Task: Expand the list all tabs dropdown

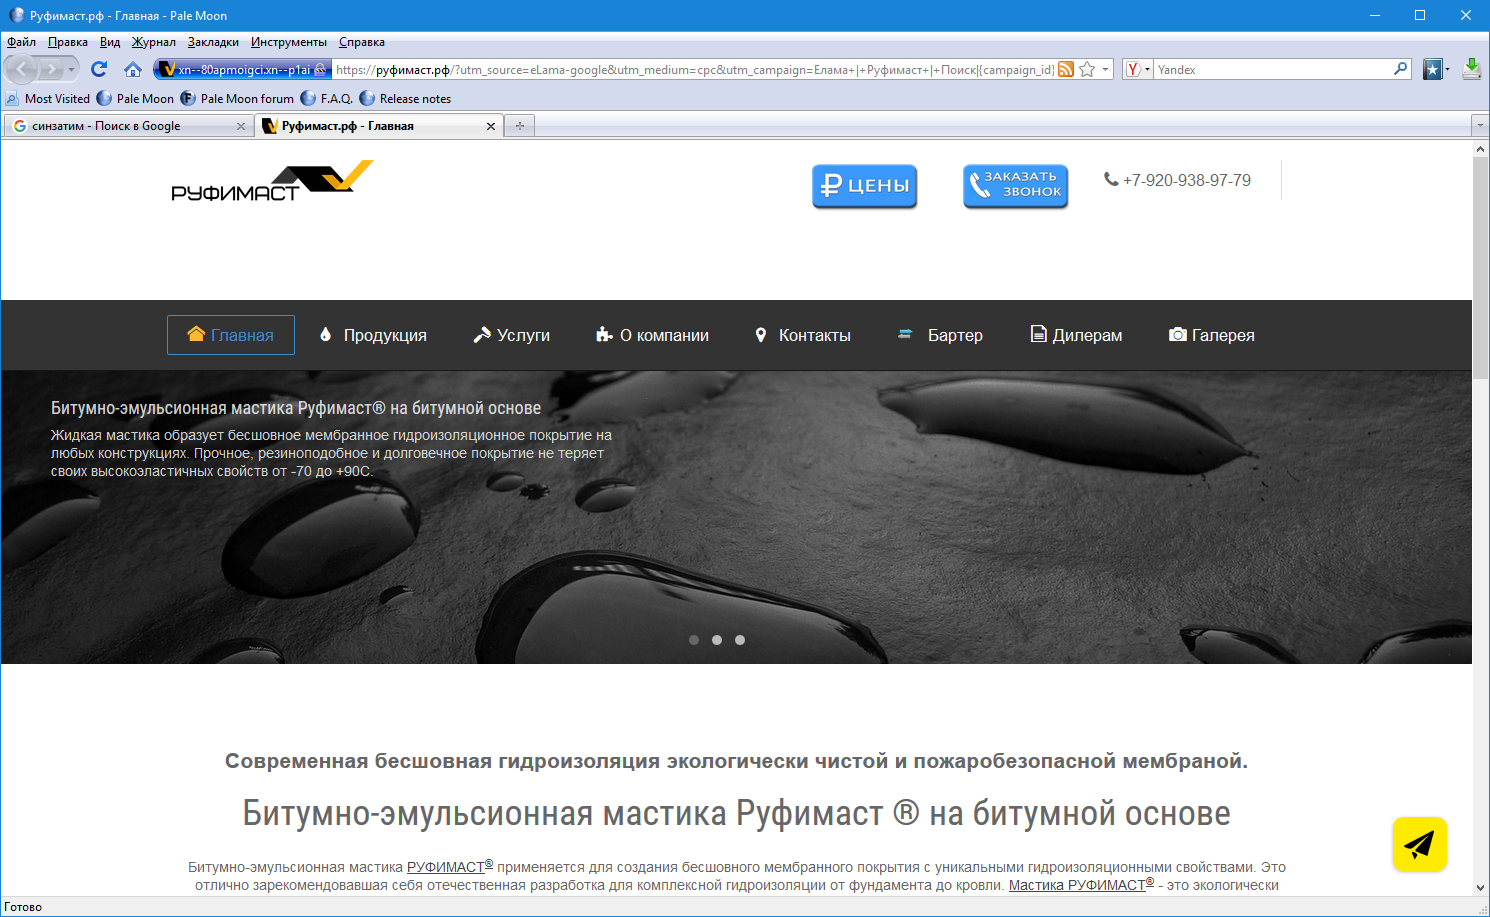Action: 1480,126
